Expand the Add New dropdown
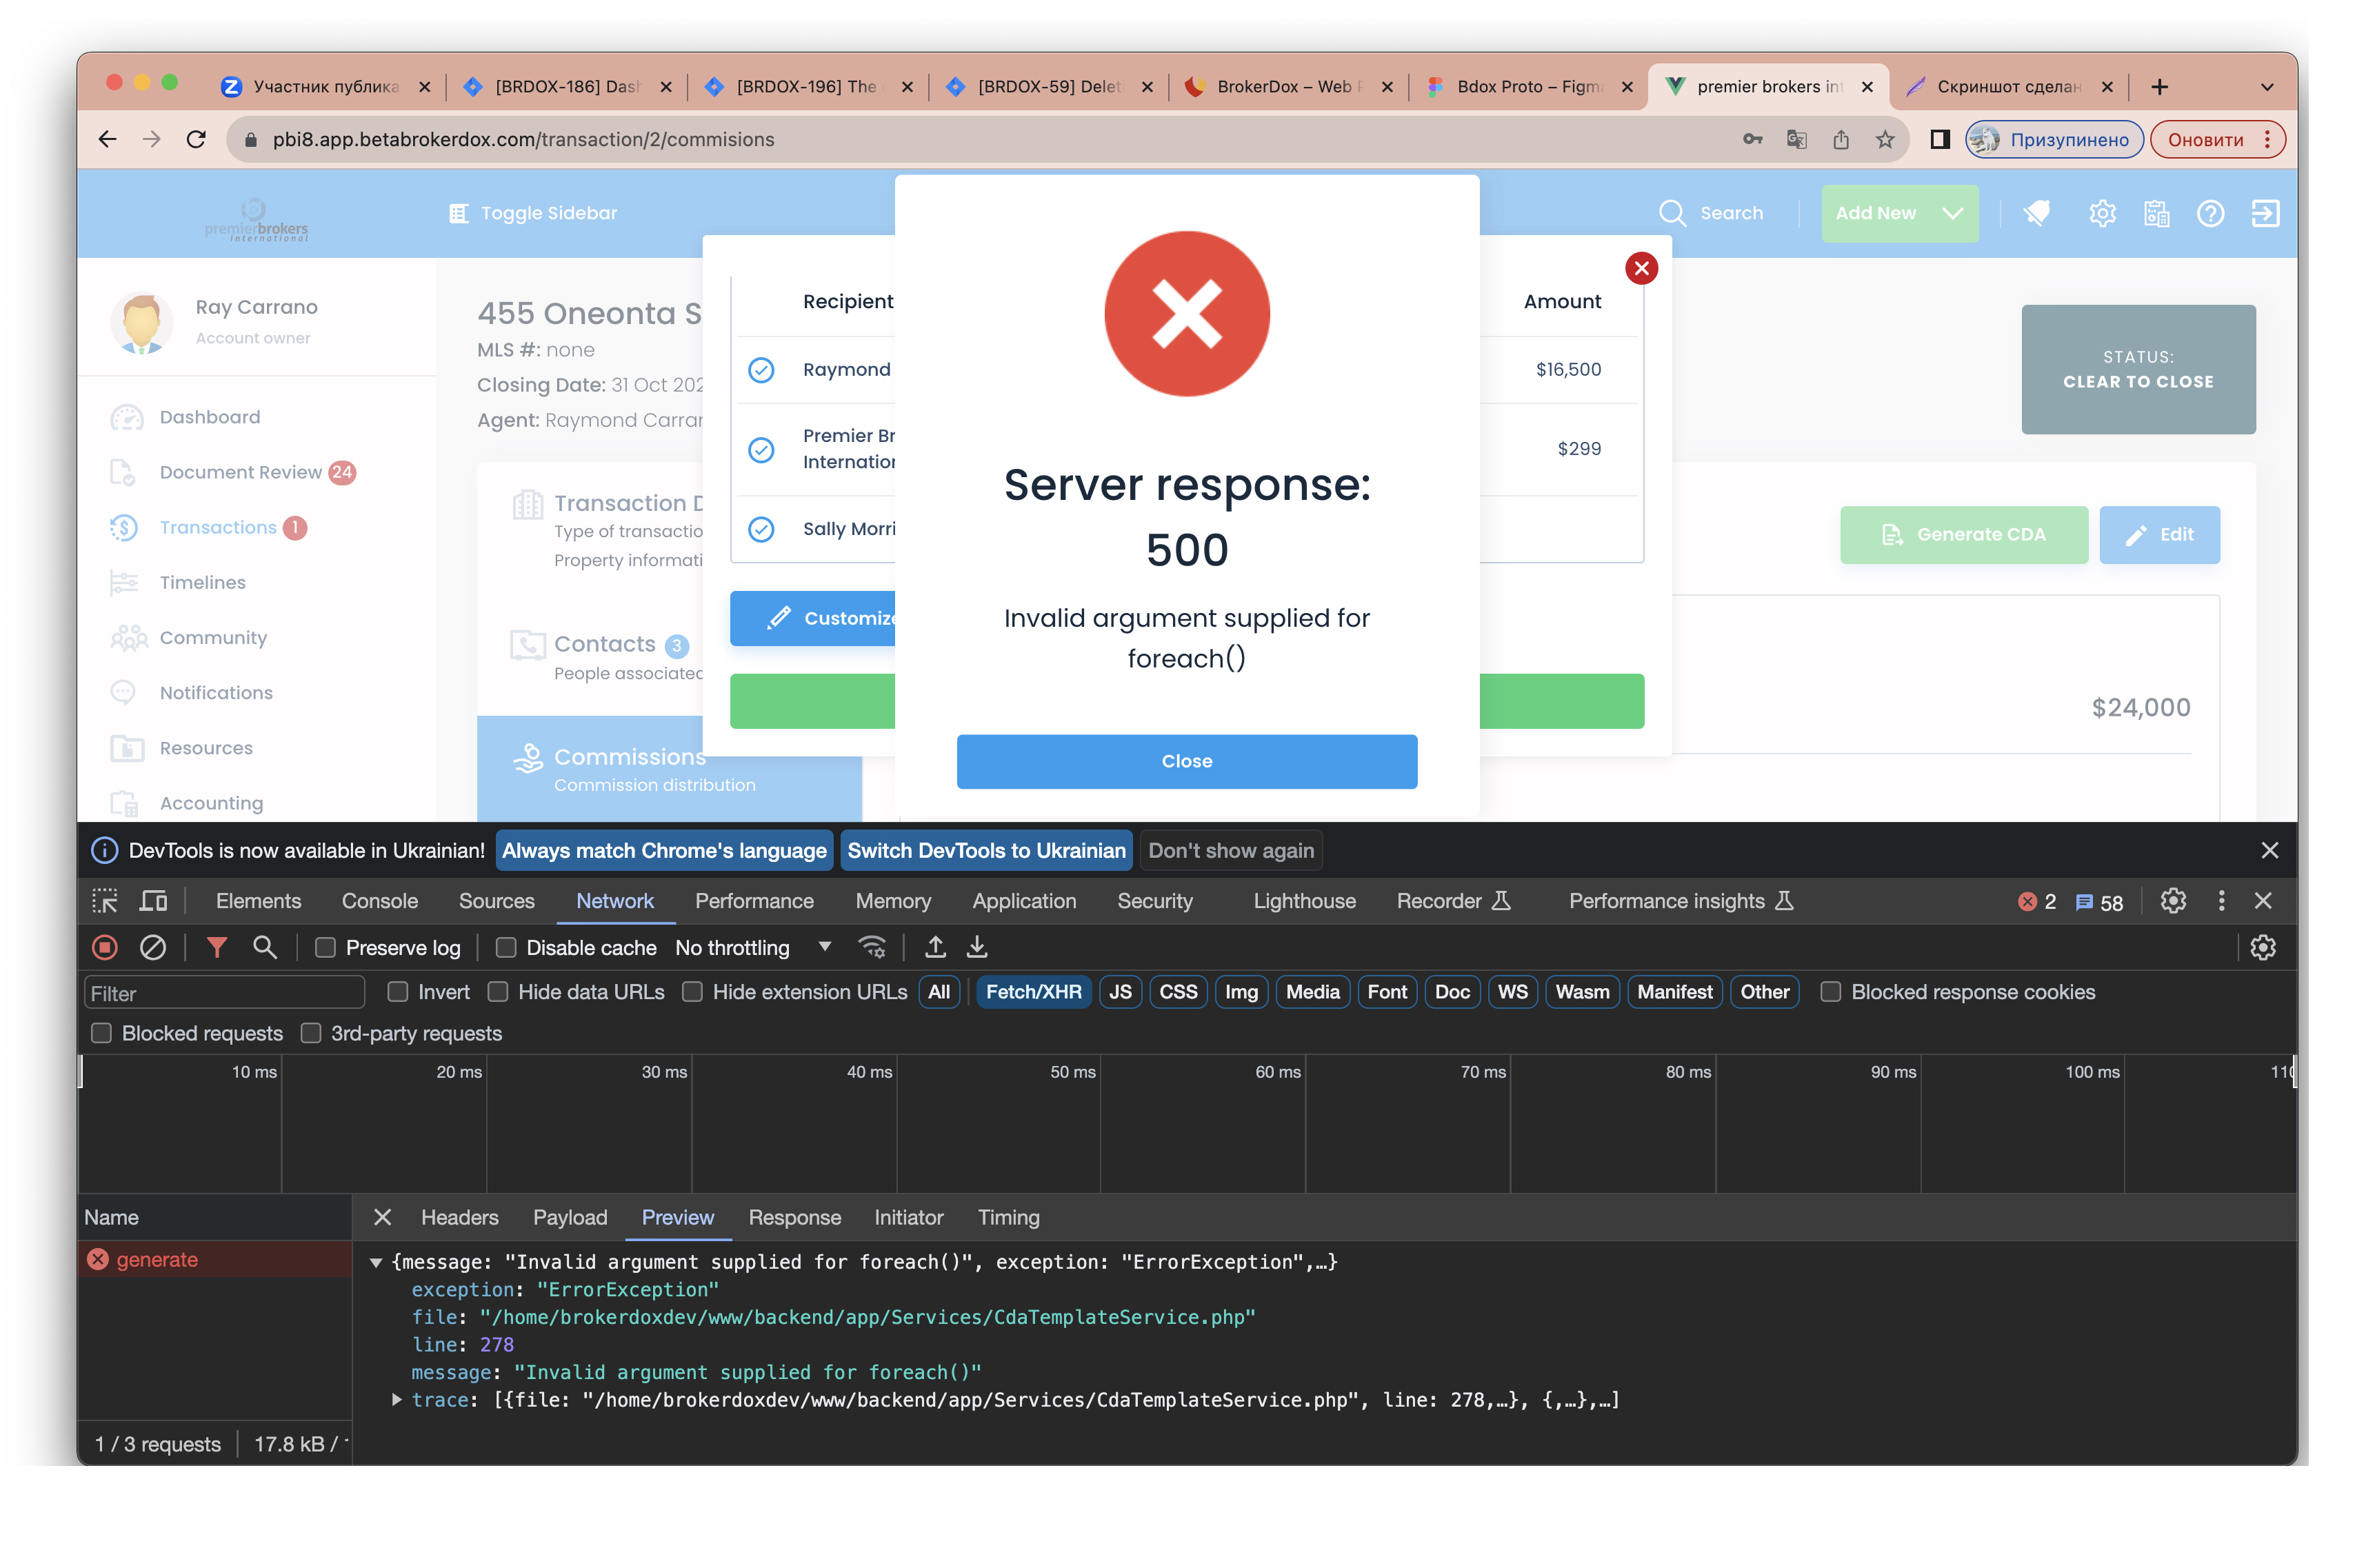 (1899, 213)
